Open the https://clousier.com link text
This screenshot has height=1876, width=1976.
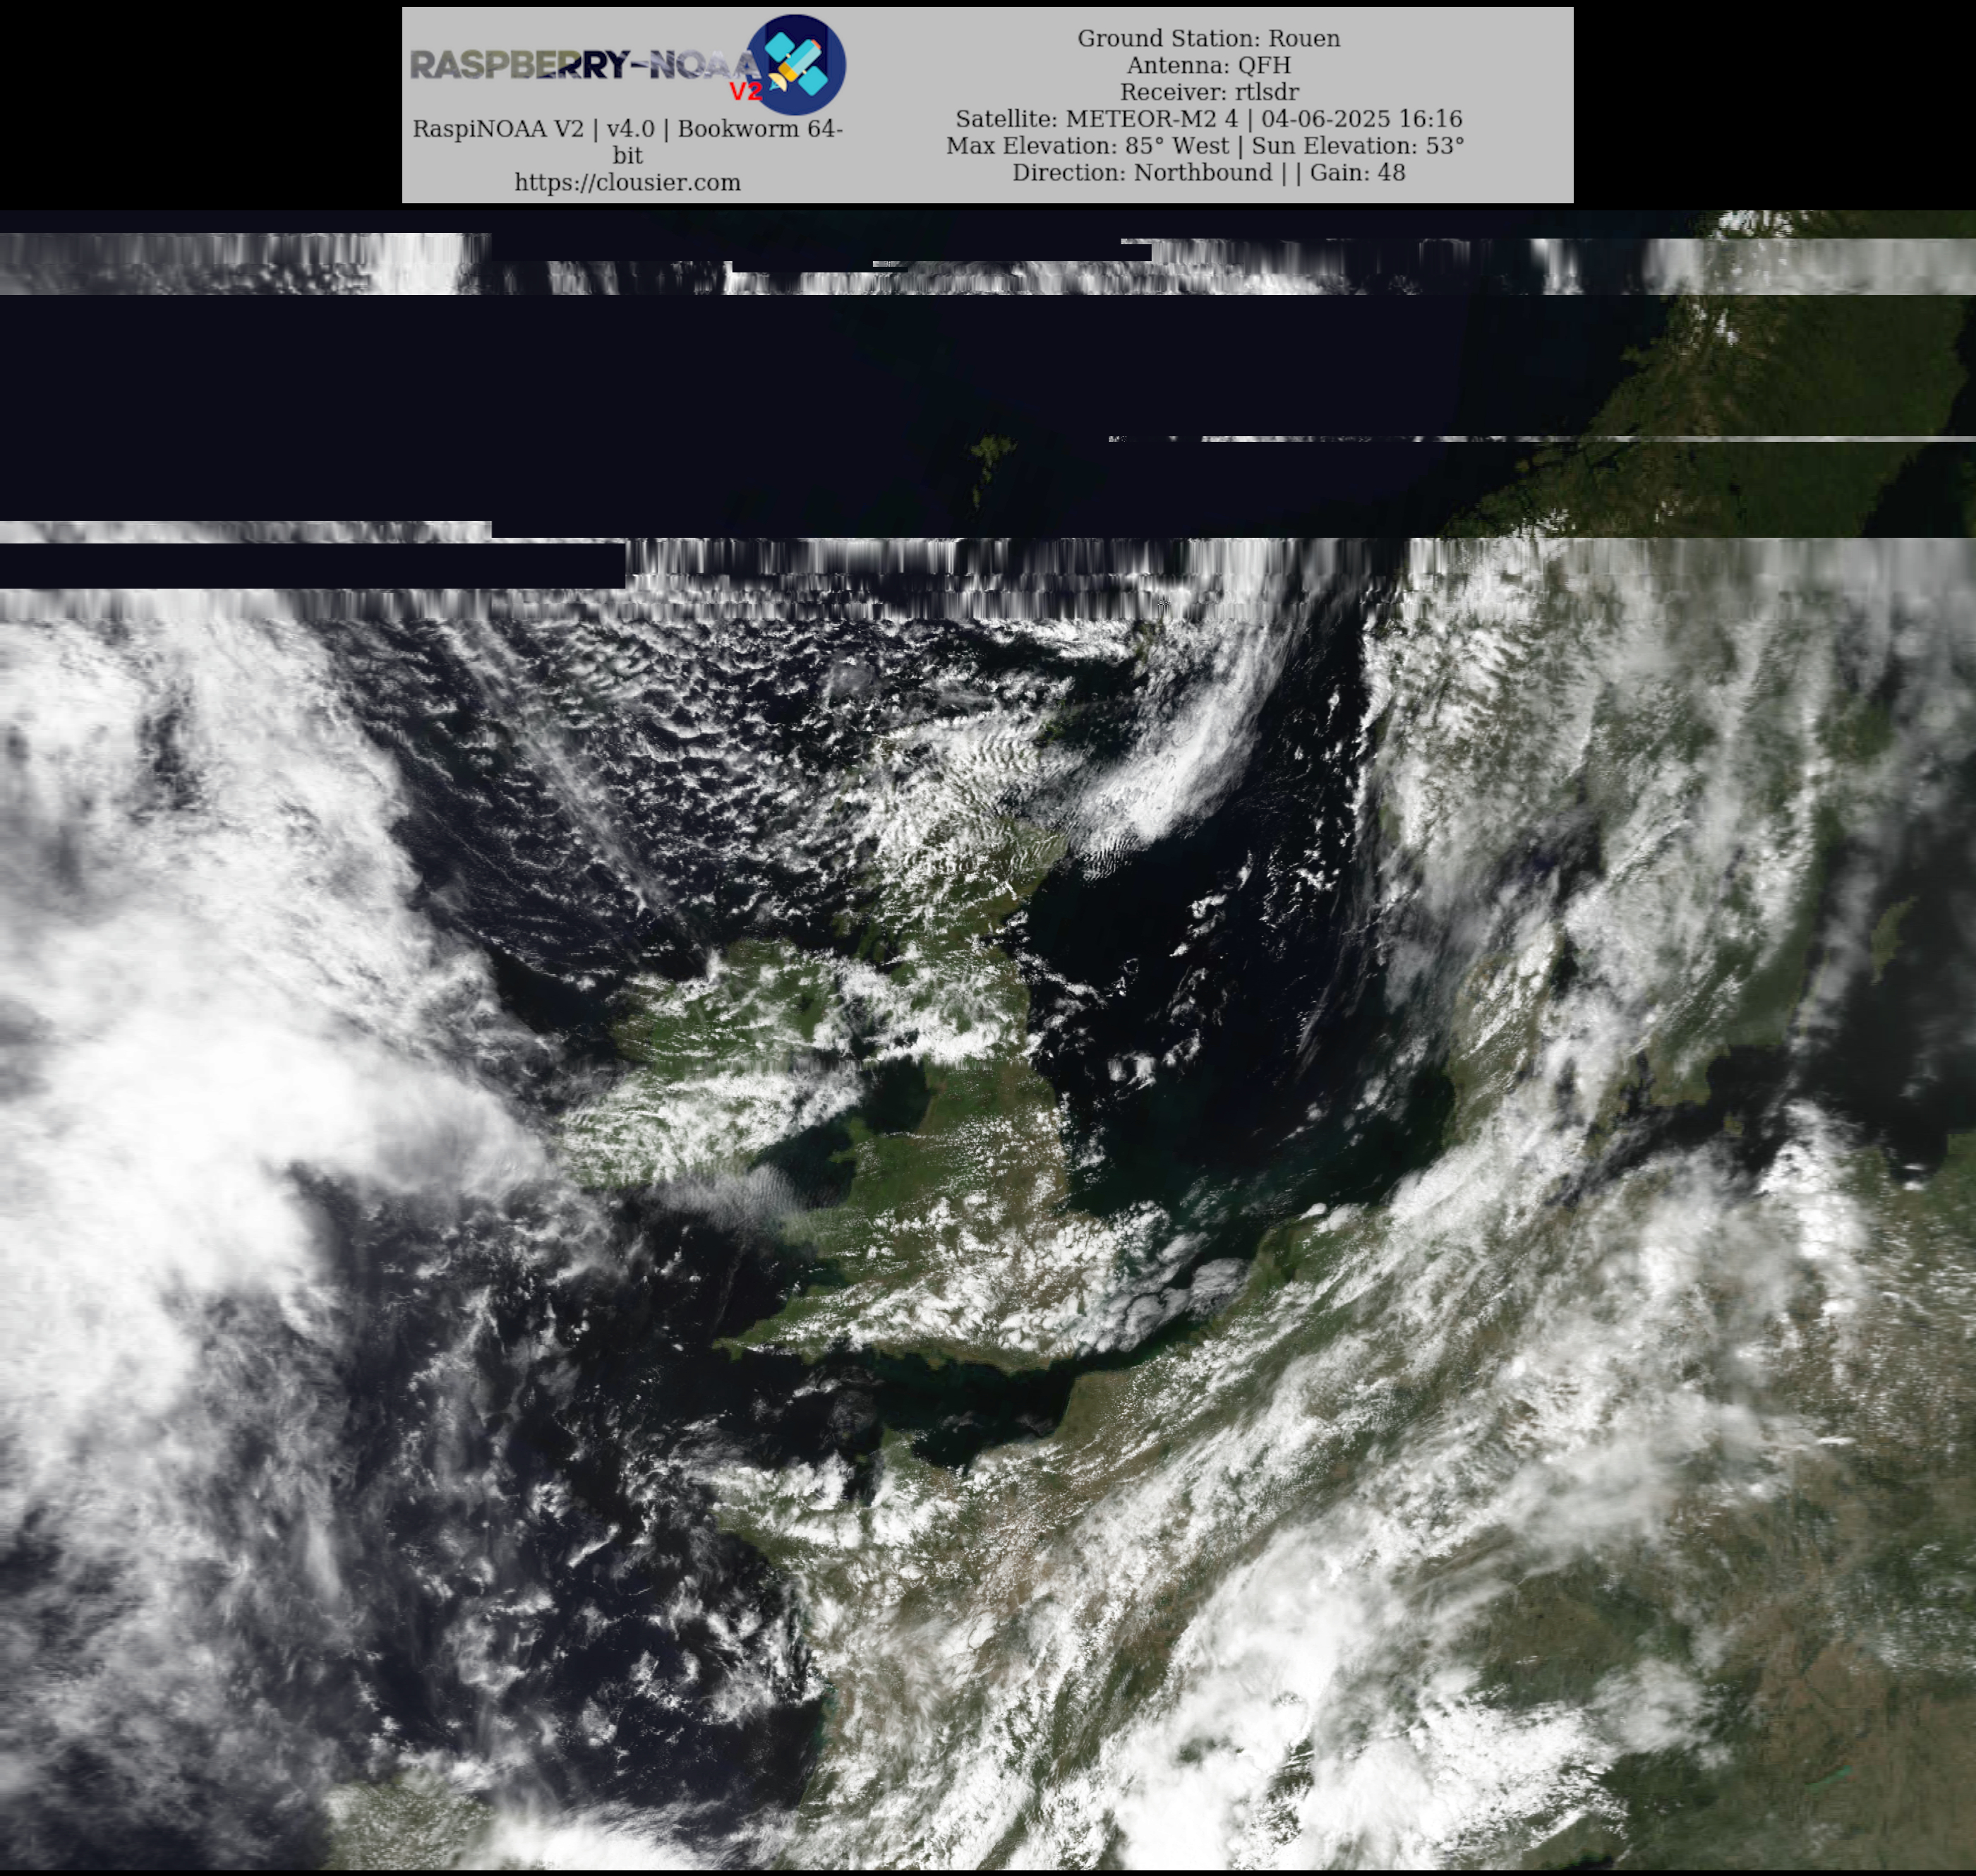click(x=627, y=183)
